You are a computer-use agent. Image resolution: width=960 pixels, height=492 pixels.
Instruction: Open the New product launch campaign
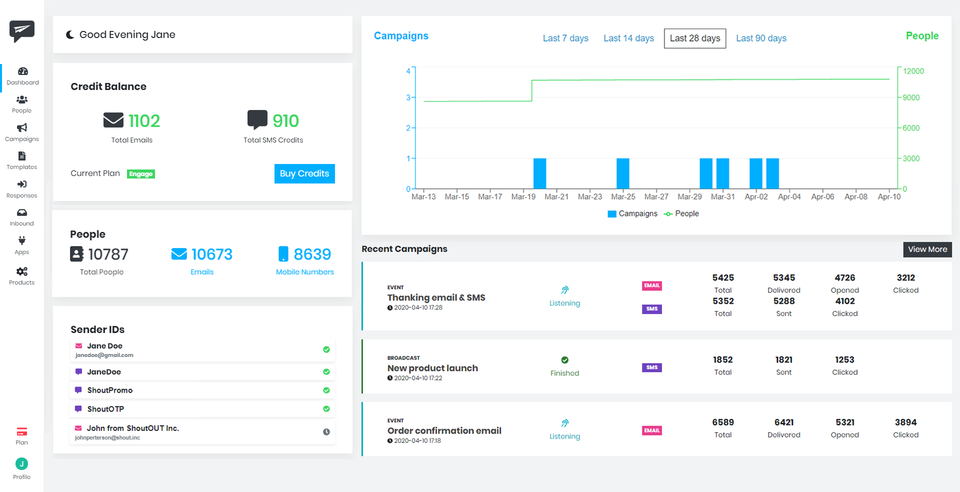click(x=432, y=368)
